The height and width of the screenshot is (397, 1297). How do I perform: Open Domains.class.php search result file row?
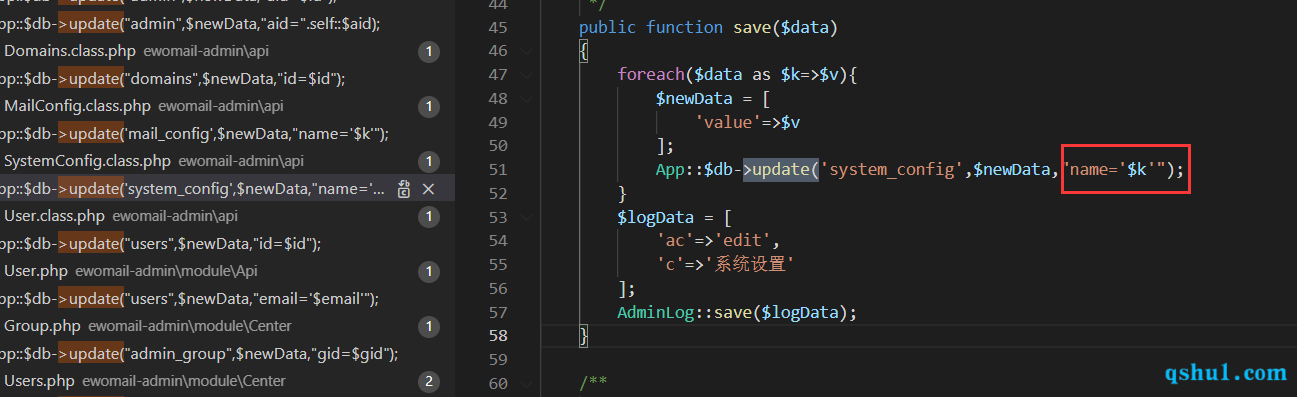pos(227,51)
